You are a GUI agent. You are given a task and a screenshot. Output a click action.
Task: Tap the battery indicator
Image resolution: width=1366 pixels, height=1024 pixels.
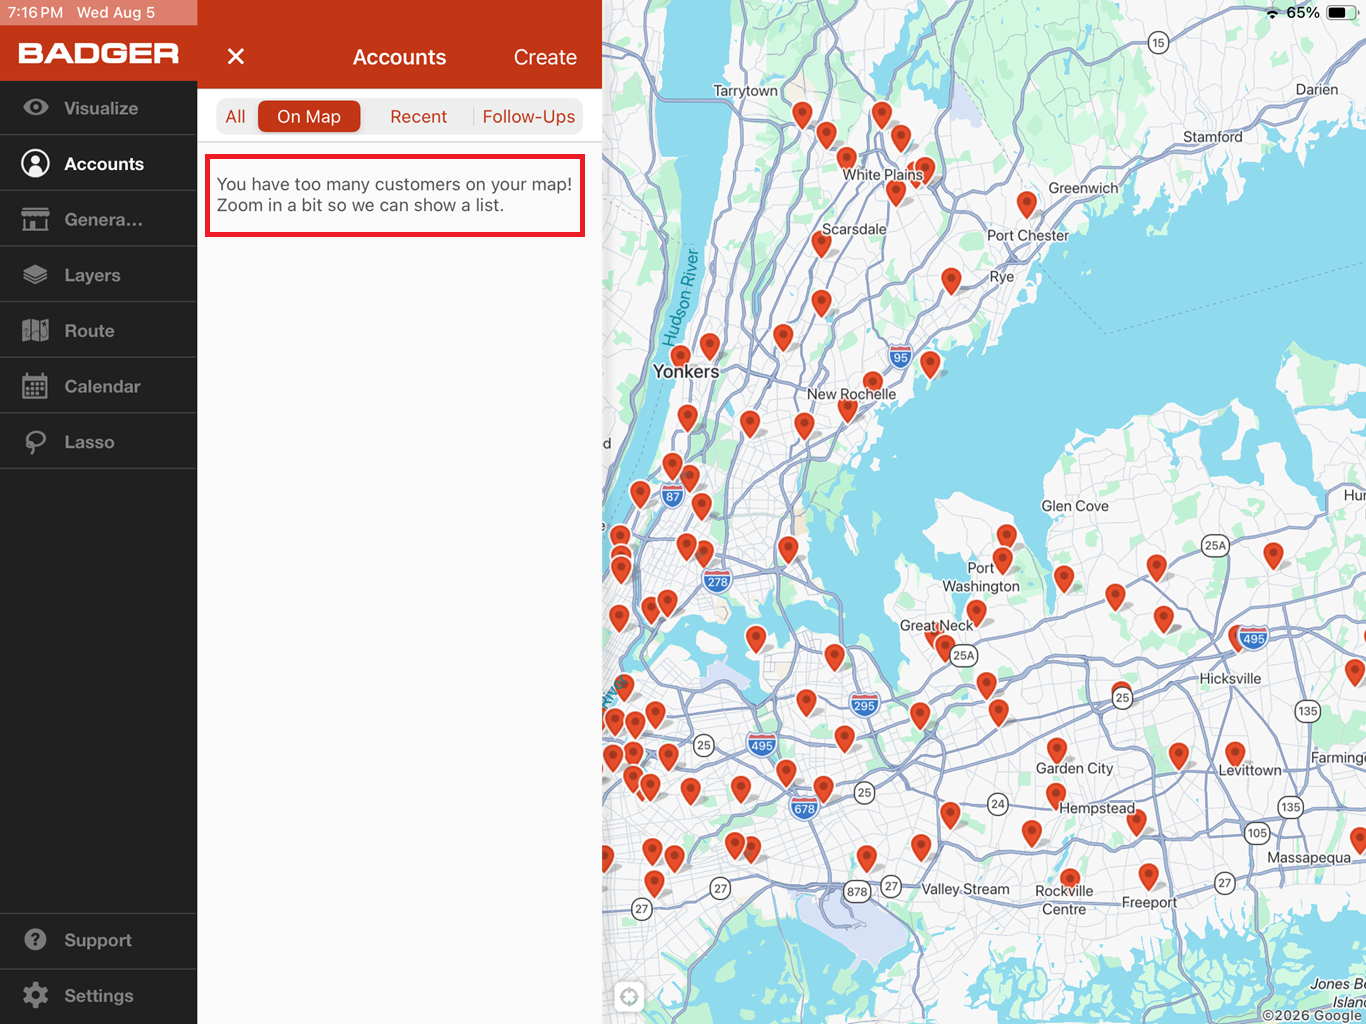1342,13
